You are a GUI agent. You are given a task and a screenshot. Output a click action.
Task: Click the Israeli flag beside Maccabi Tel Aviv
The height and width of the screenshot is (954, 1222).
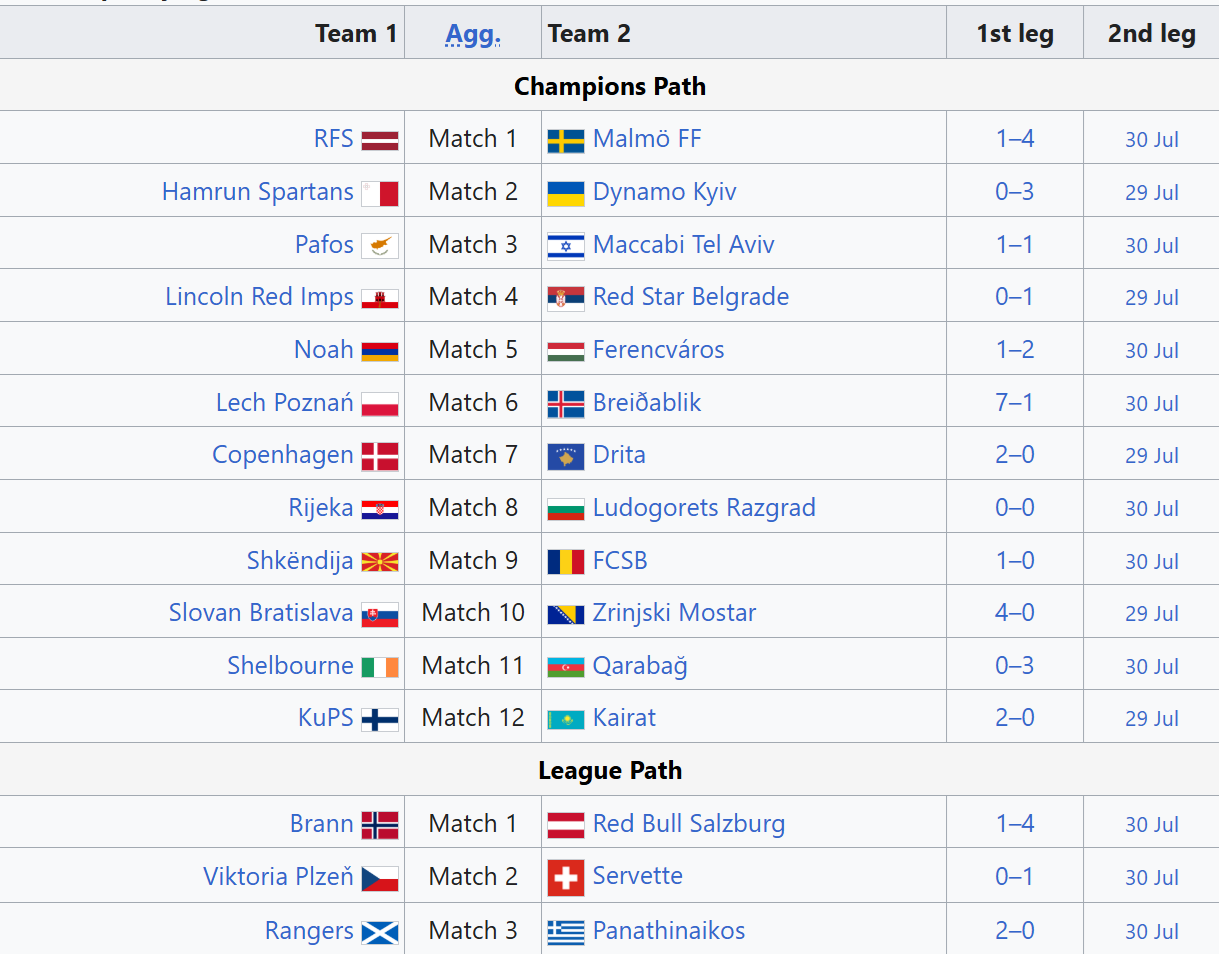pyautogui.click(x=566, y=246)
